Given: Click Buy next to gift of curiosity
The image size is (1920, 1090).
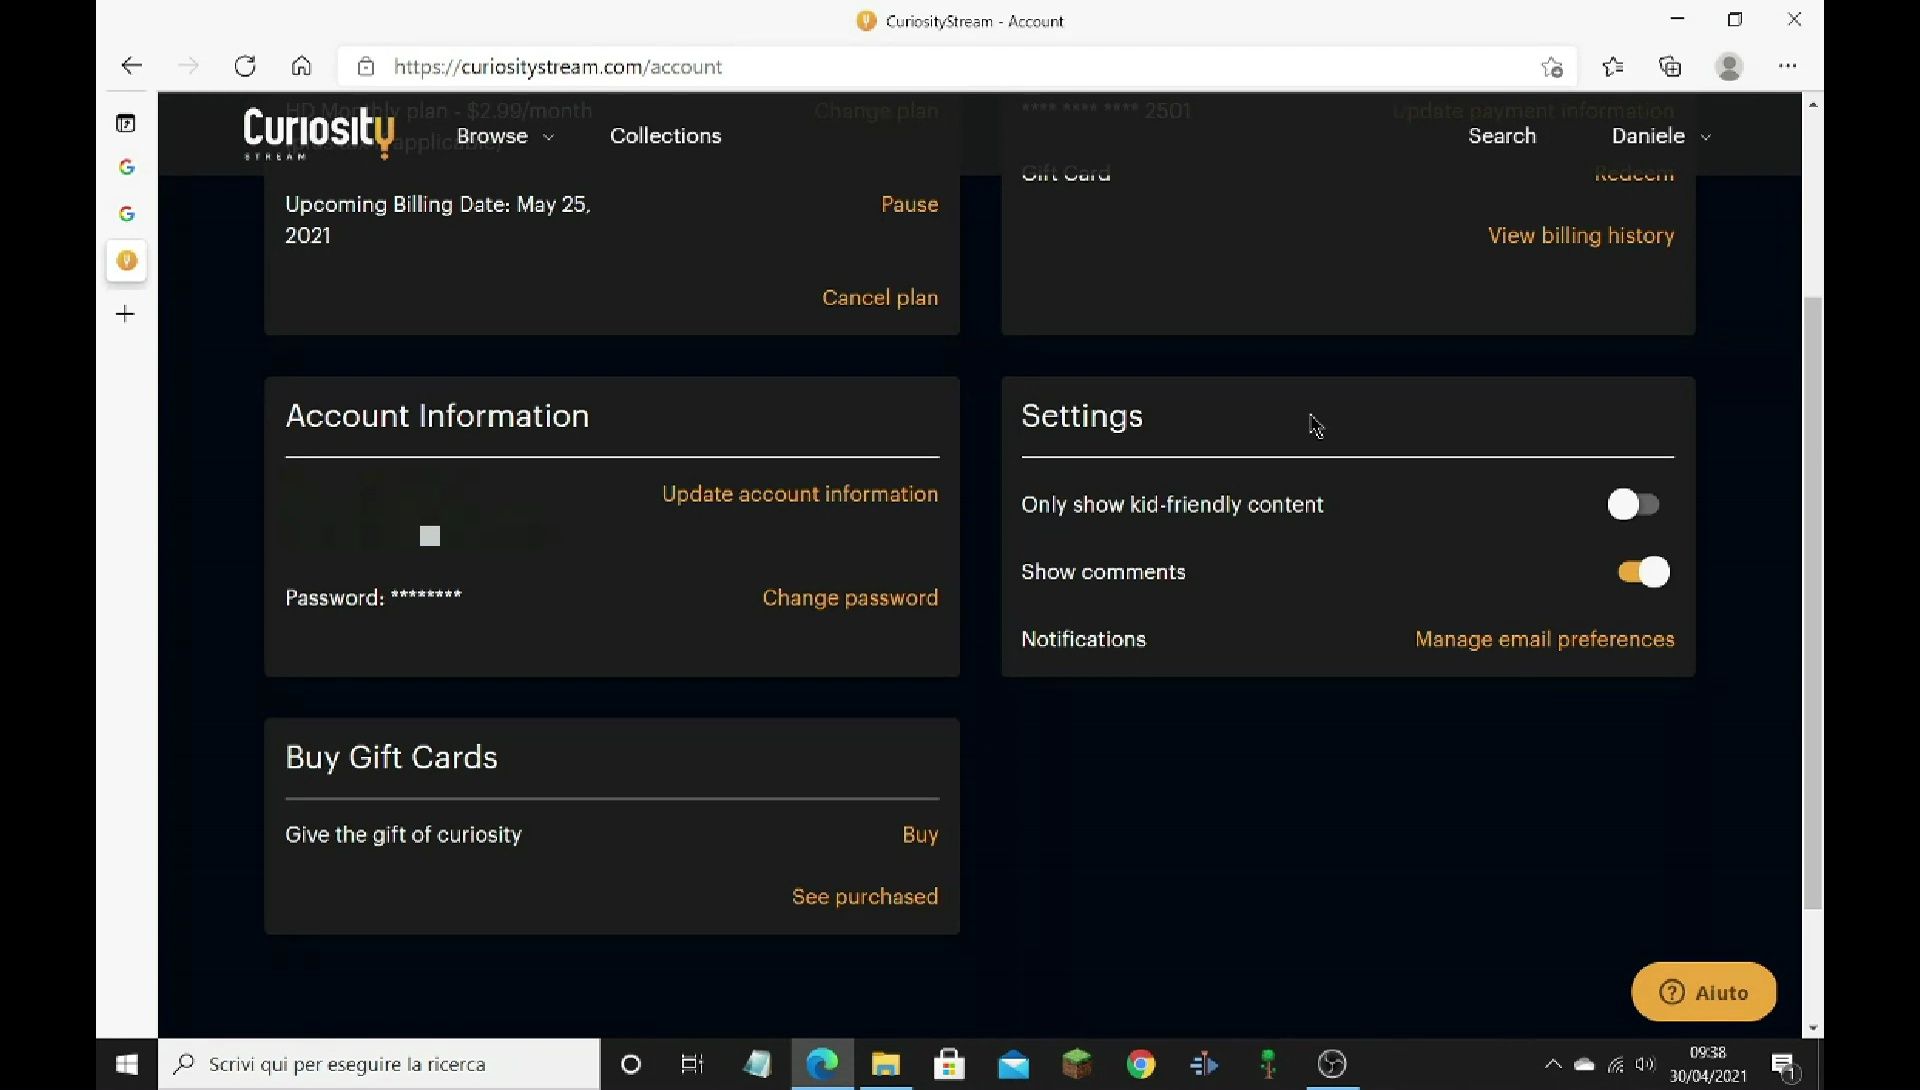Looking at the screenshot, I should pos(920,835).
